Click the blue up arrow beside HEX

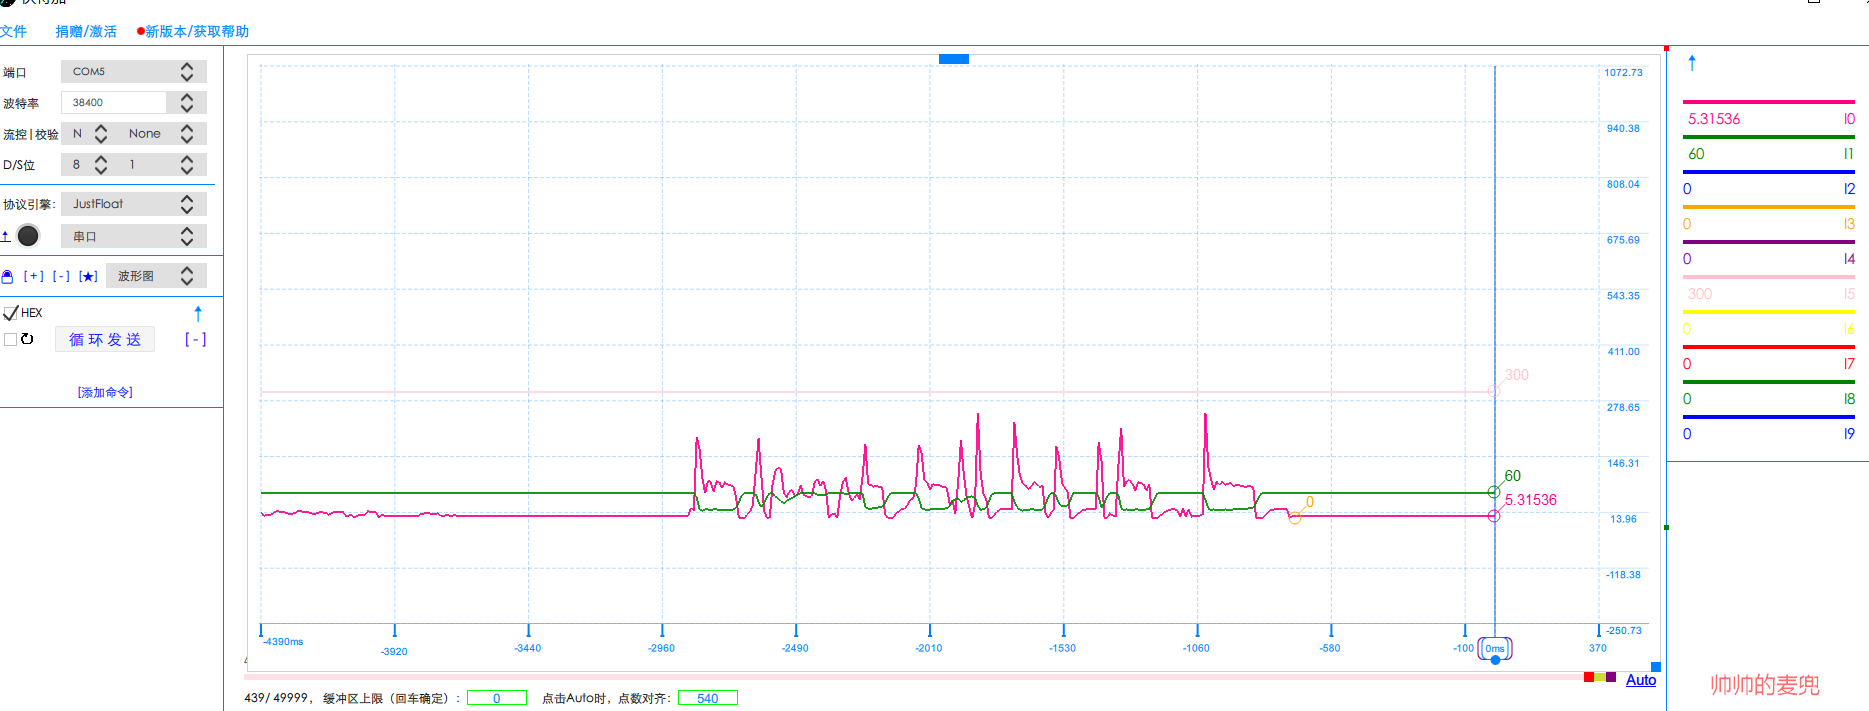click(x=198, y=313)
